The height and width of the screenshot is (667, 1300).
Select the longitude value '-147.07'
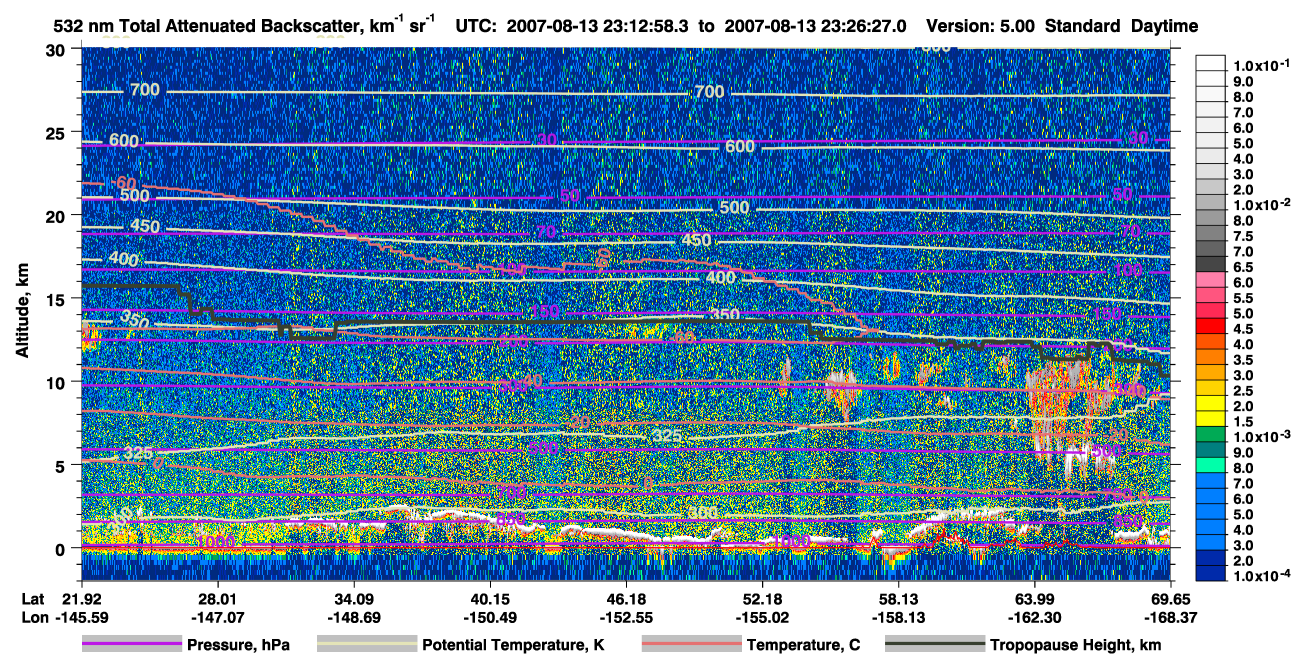pyautogui.click(x=217, y=617)
